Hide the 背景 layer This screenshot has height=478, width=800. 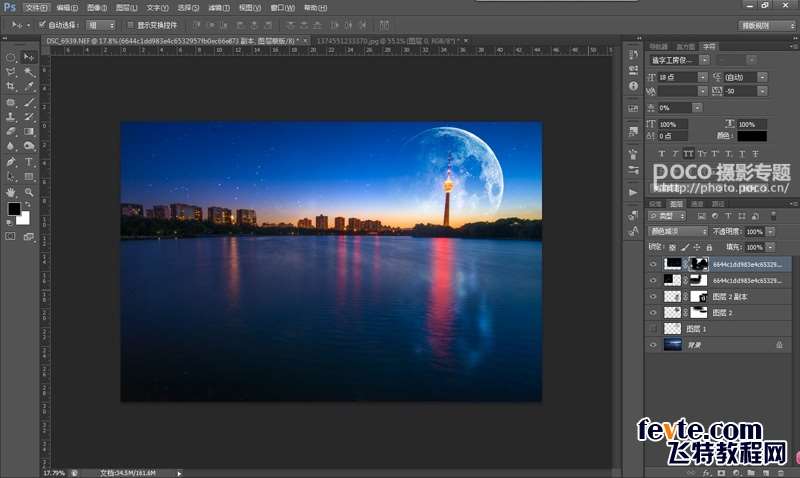(x=653, y=345)
